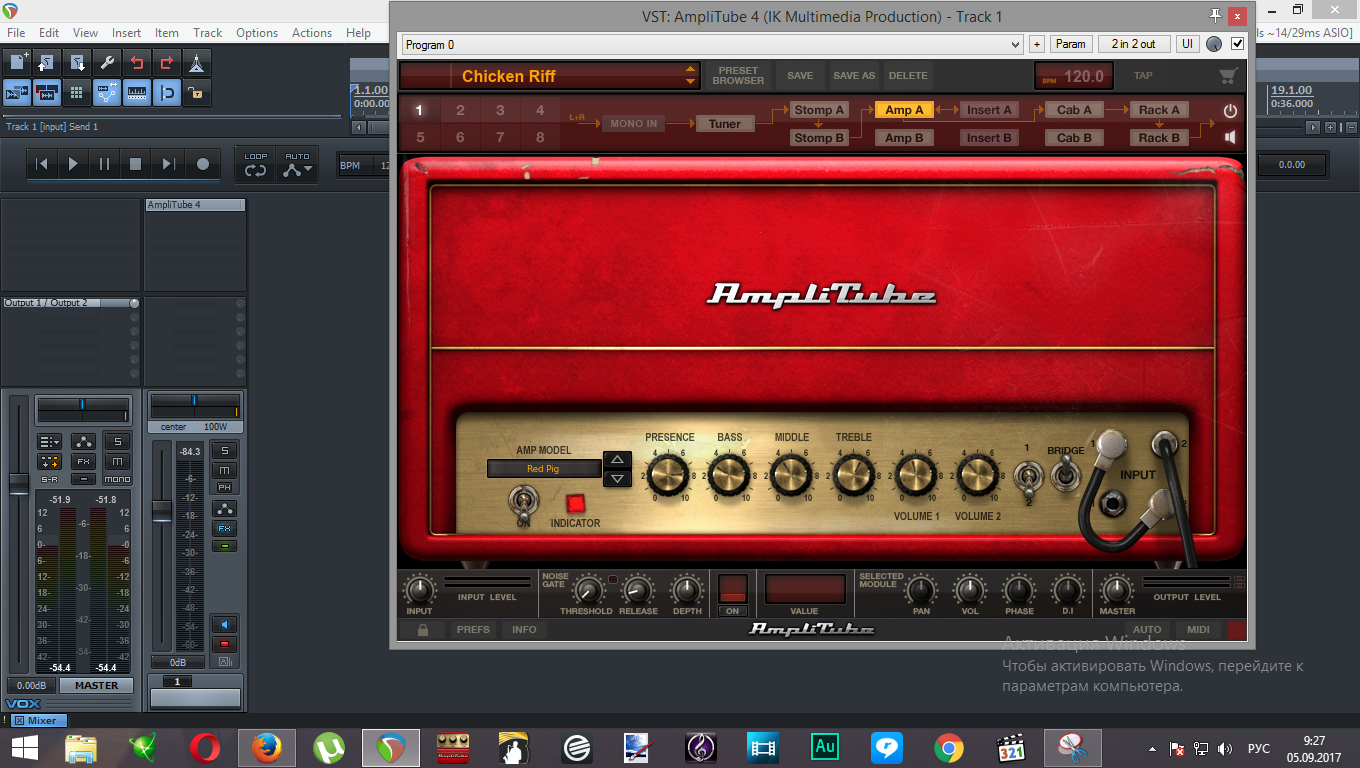Click the transport Play button
Screen dimensions: 1360x768
[x=73, y=164]
